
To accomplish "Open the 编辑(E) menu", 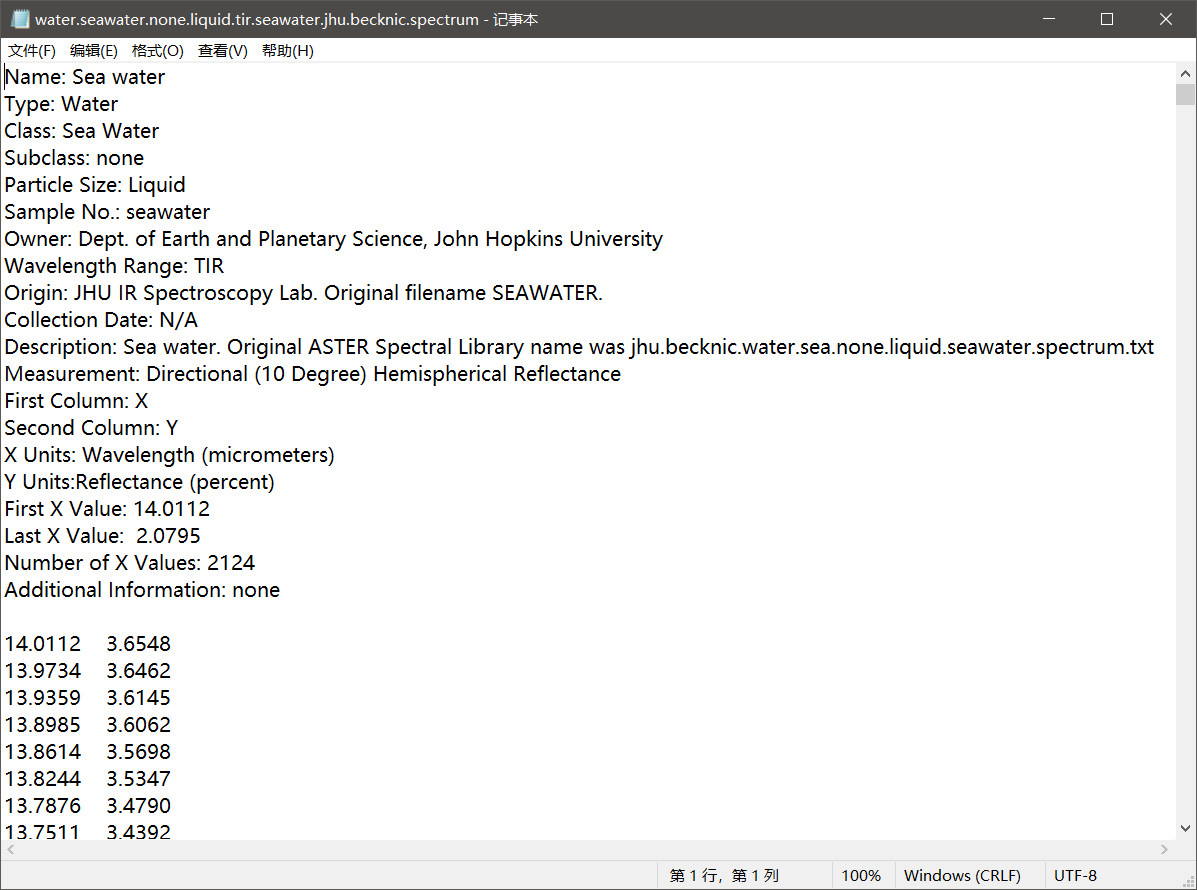I will (x=94, y=50).
